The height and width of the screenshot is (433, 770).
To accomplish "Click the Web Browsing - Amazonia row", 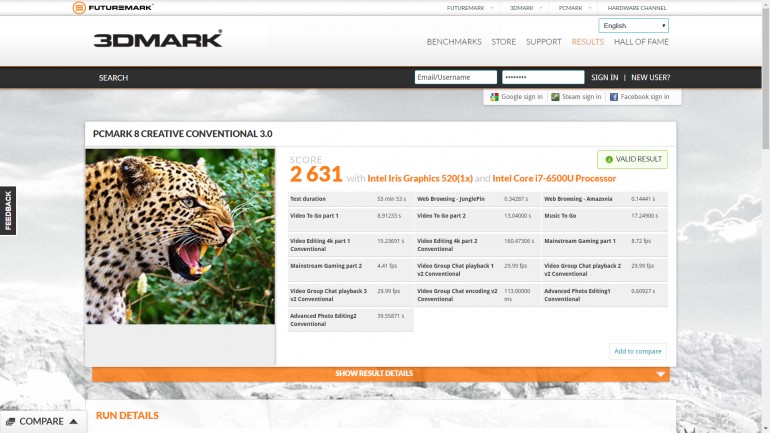I will pyautogui.click(x=605, y=199).
